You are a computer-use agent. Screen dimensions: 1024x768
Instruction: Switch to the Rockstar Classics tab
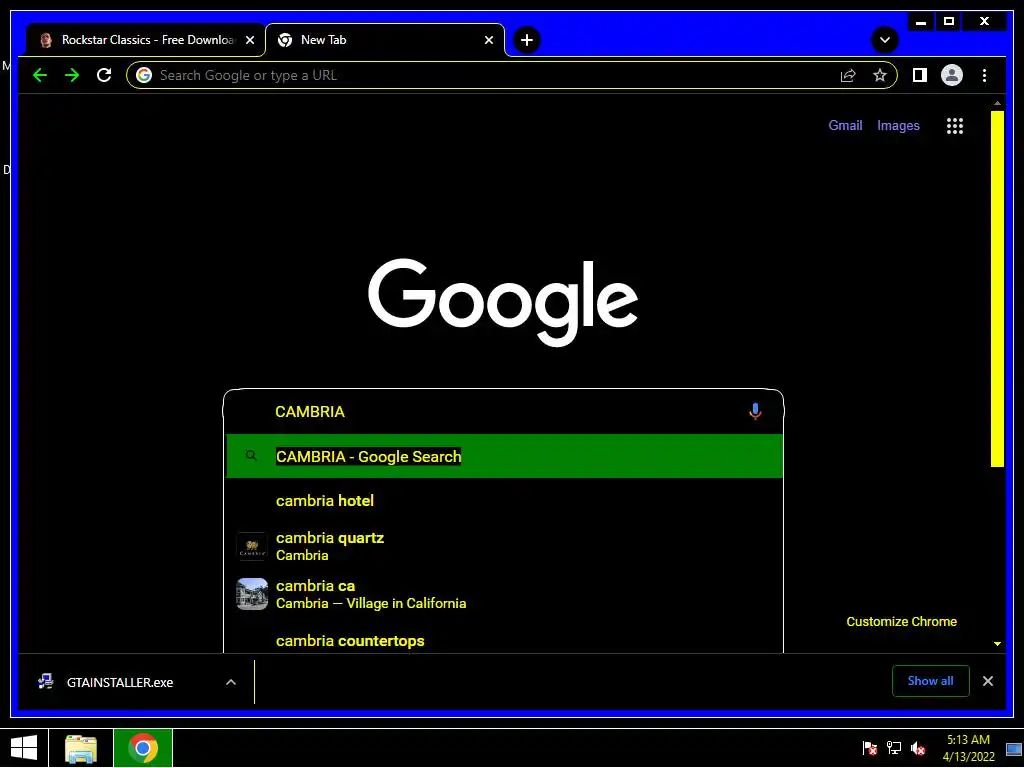coord(145,40)
